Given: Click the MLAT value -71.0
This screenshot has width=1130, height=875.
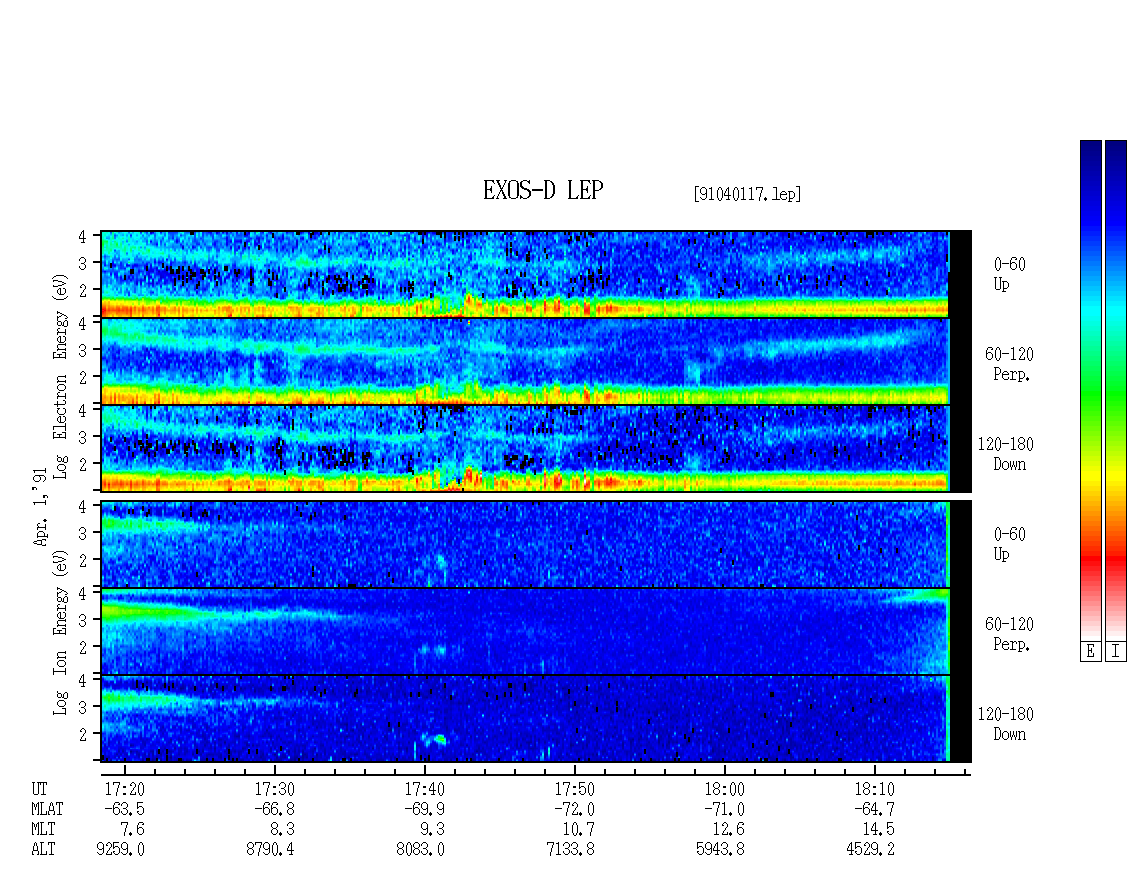Looking at the screenshot, I should 724,809.
